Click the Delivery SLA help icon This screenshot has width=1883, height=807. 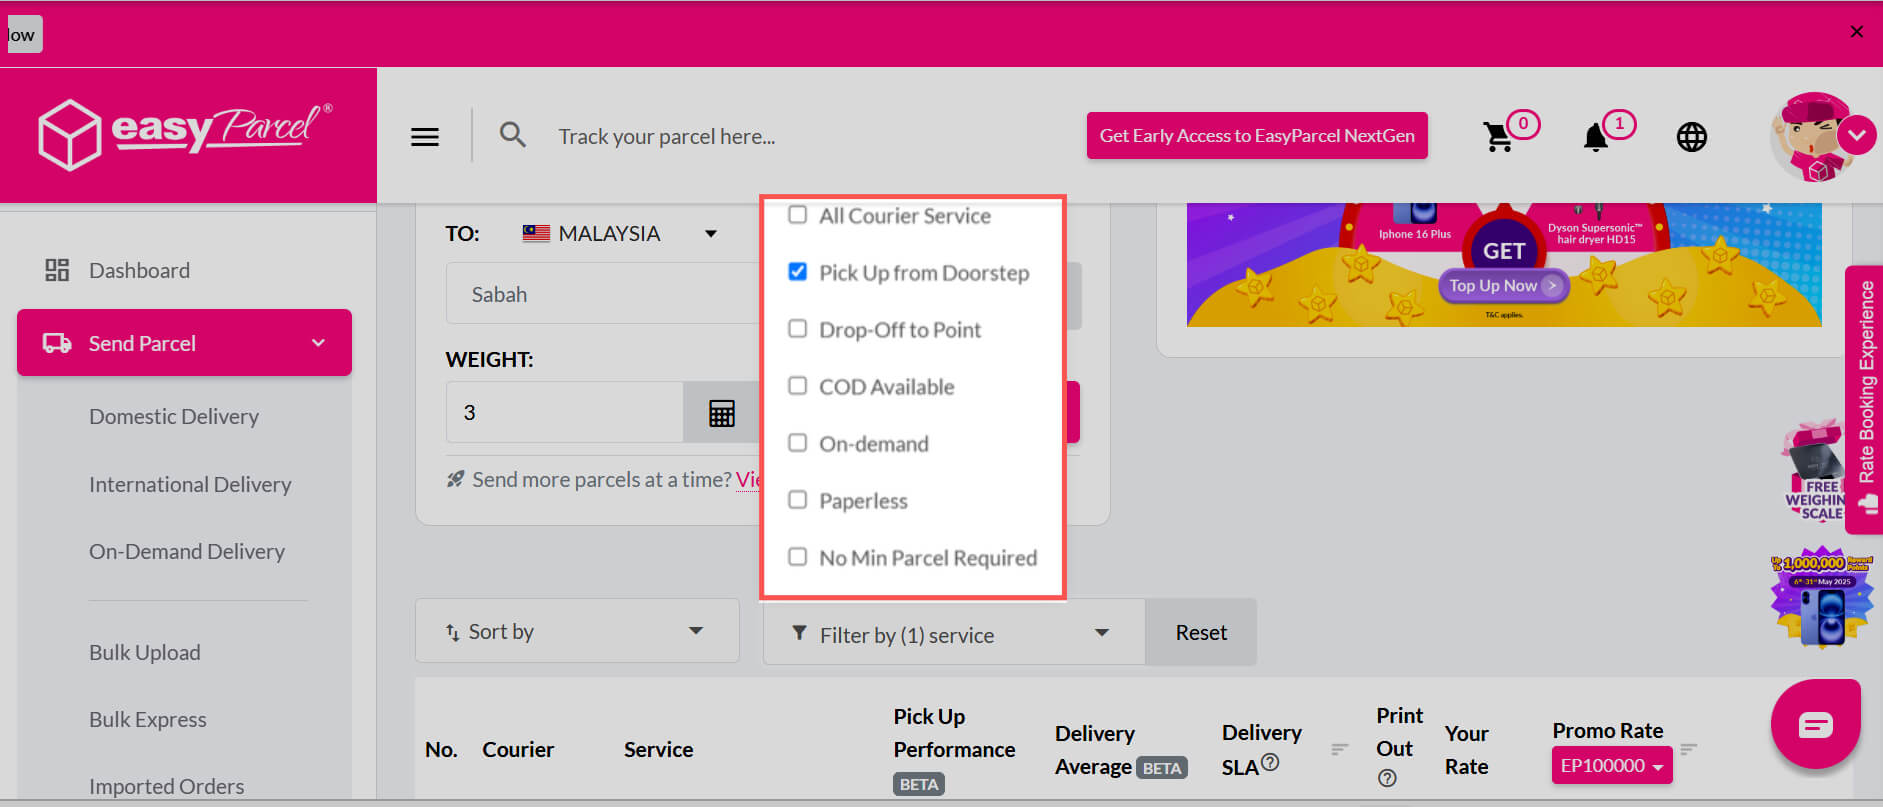click(x=1270, y=763)
